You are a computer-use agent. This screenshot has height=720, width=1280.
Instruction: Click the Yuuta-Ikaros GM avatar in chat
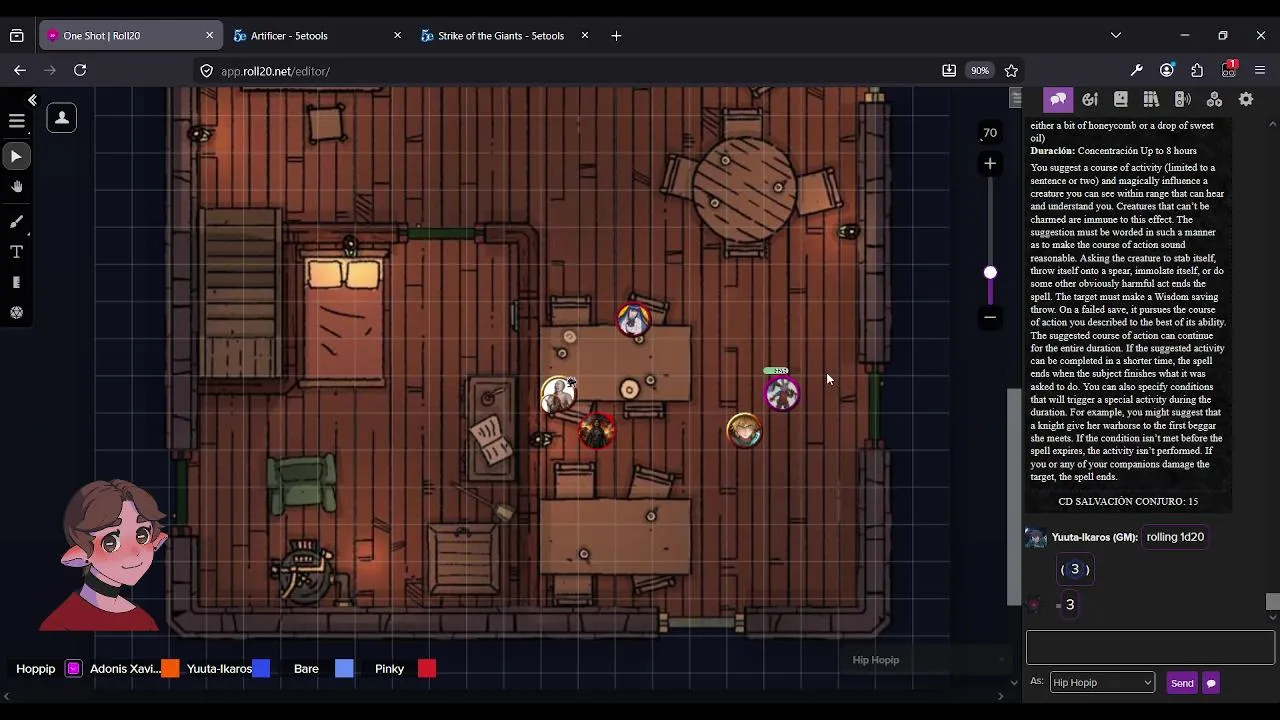click(x=1036, y=538)
